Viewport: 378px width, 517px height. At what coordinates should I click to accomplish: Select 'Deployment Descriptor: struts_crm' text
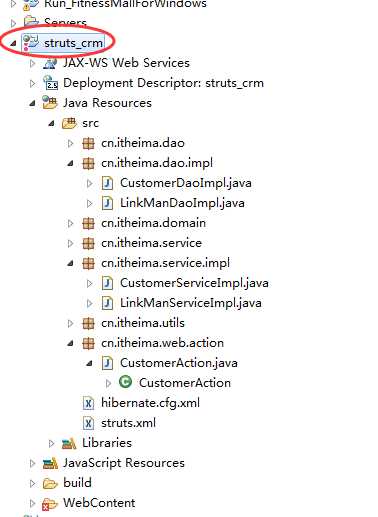point(163,83)
